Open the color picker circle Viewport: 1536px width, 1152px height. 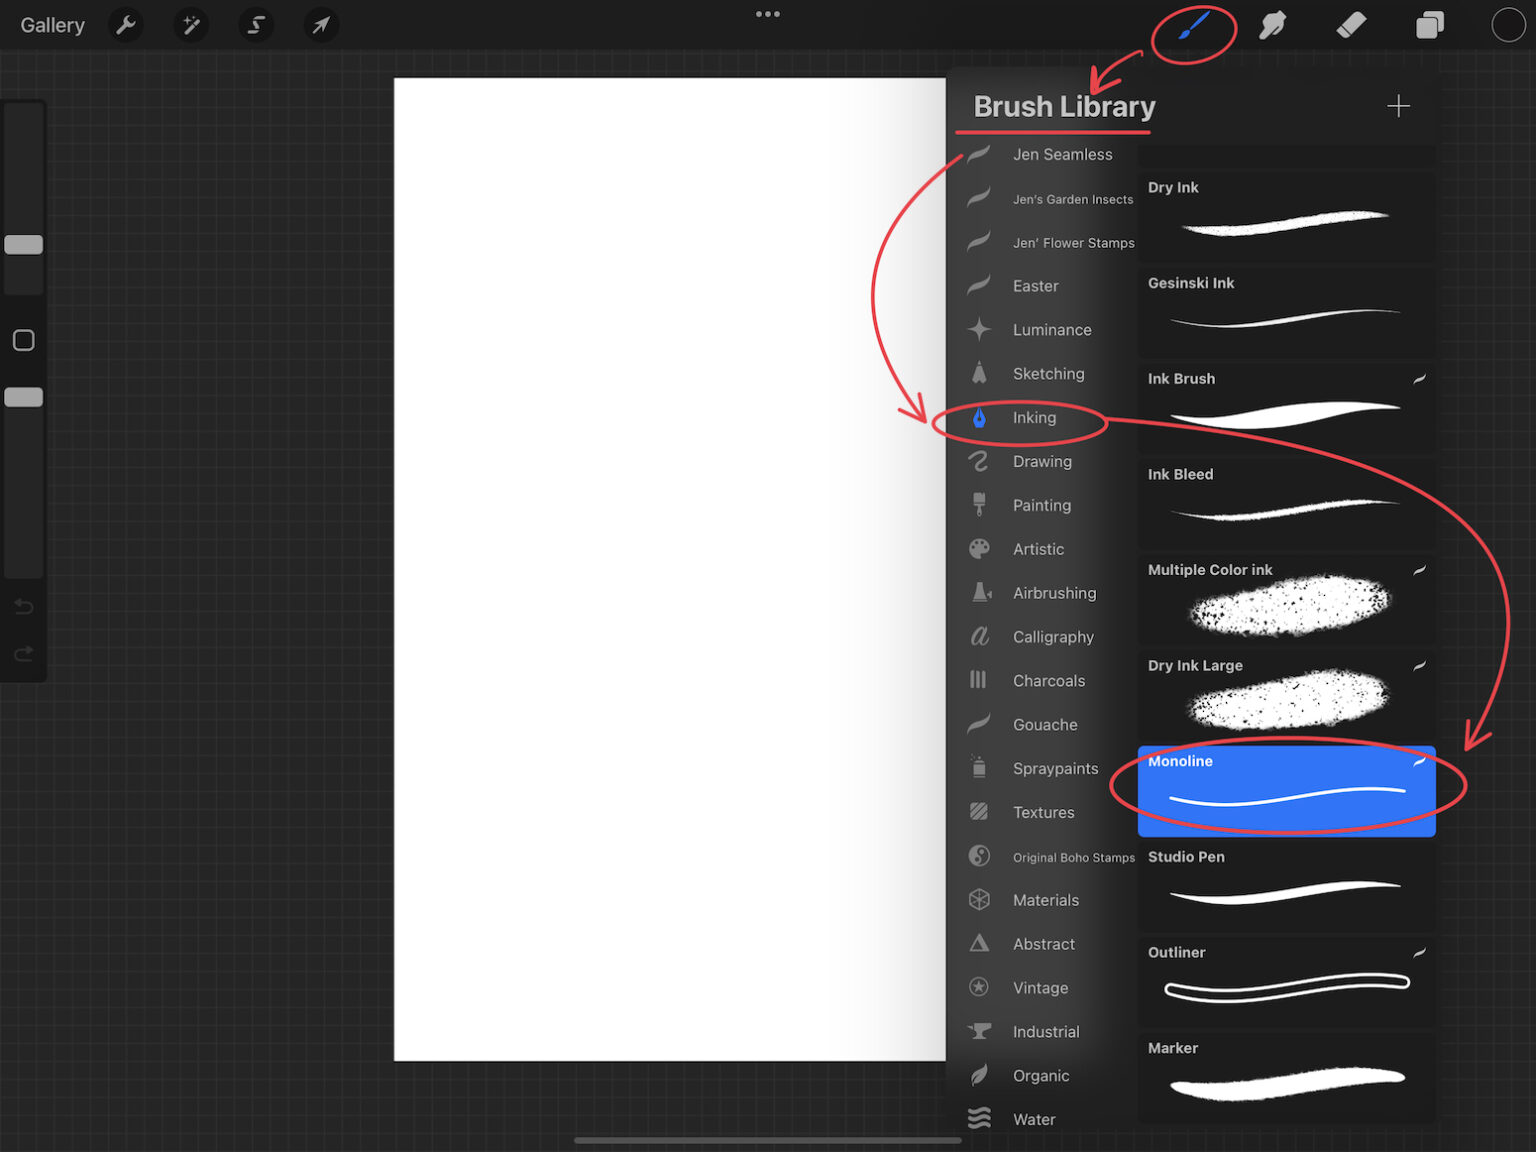click(1508, 25)
